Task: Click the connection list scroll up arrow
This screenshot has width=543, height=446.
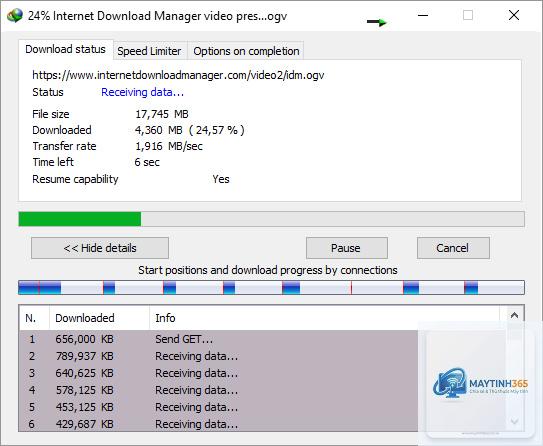Action: tap(514, 315)
